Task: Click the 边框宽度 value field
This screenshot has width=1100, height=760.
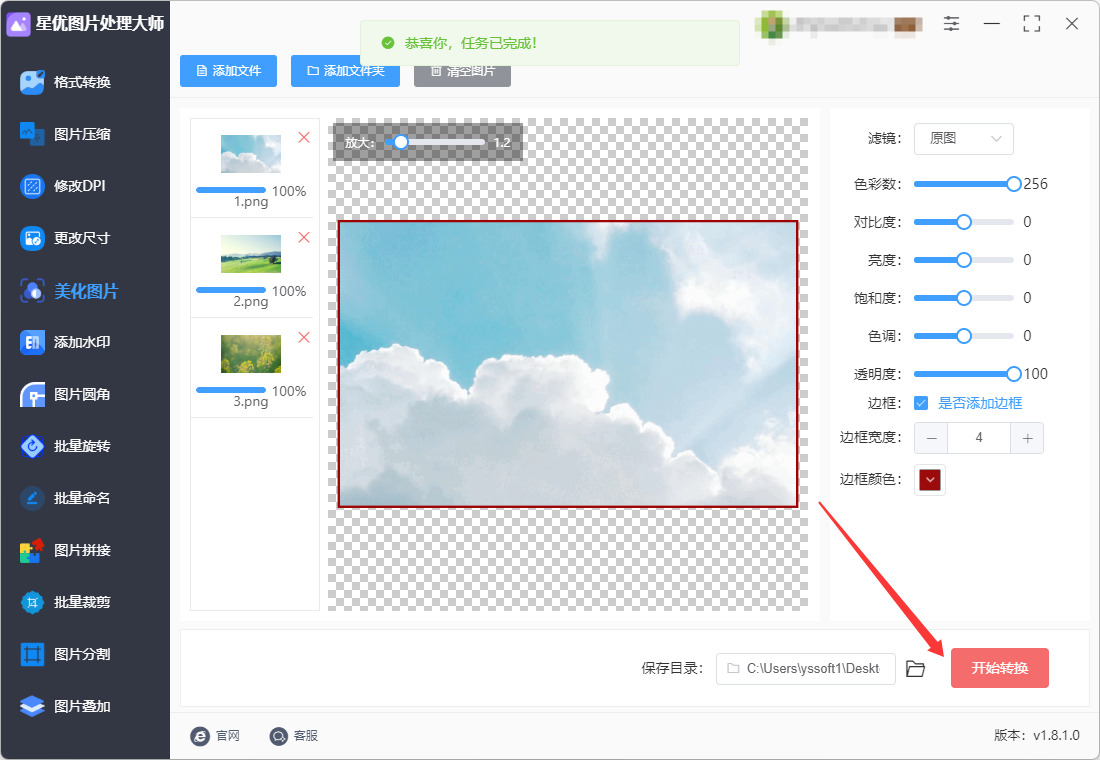Action: point(979,438)
